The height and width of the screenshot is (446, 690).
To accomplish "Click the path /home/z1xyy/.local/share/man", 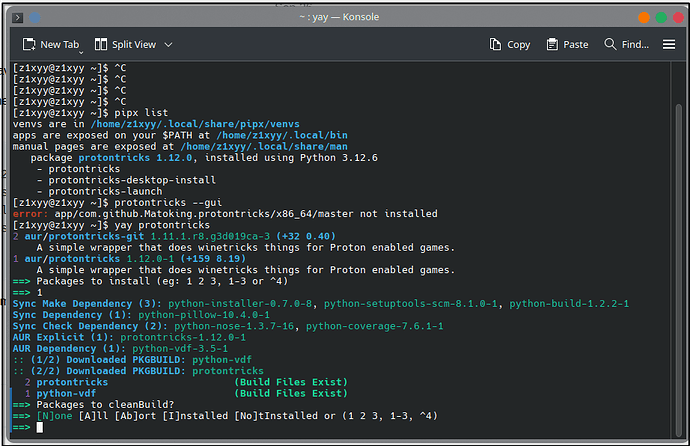I will [264, 146].
